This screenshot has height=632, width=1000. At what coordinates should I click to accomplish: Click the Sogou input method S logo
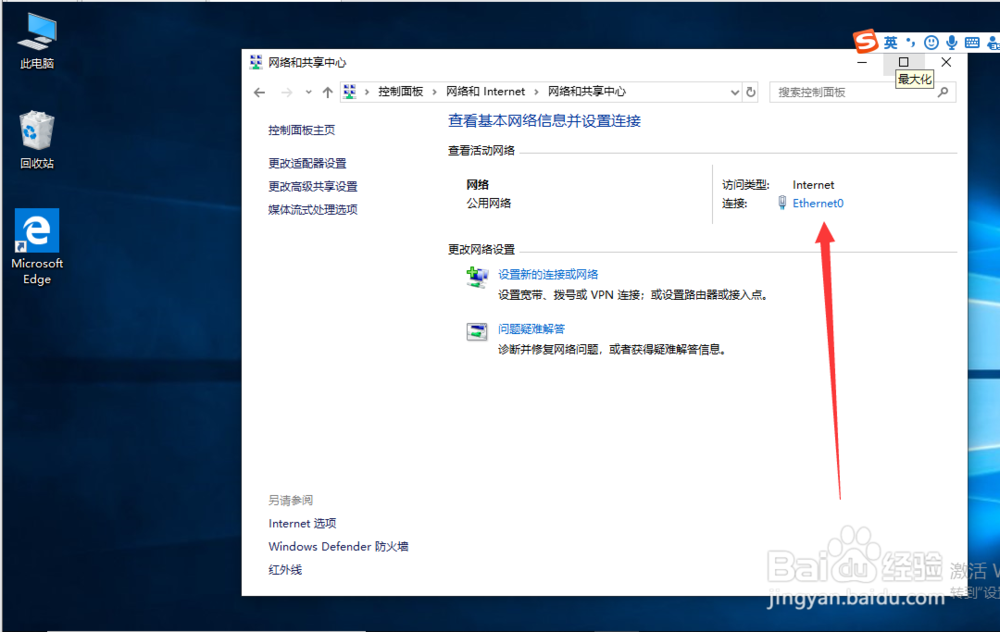click(865, 41)
